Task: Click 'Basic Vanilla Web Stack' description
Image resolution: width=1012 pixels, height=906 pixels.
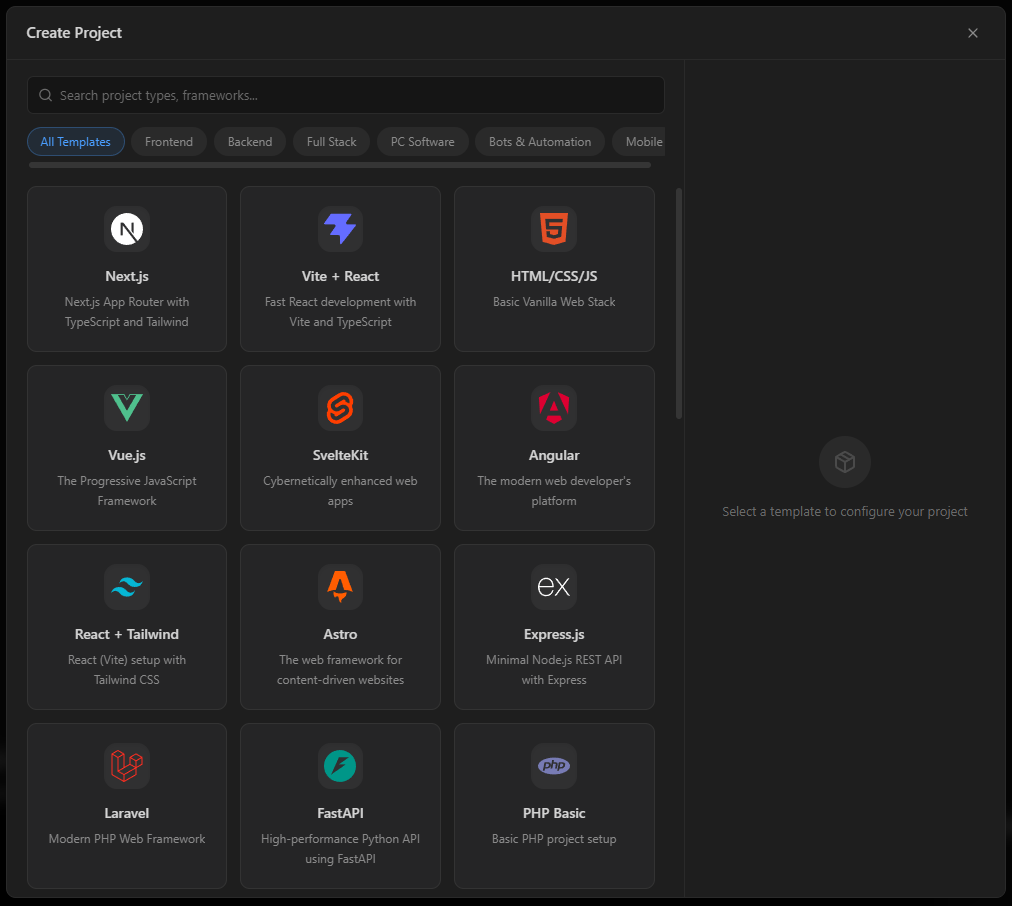Action: click(x=554, y=302)
